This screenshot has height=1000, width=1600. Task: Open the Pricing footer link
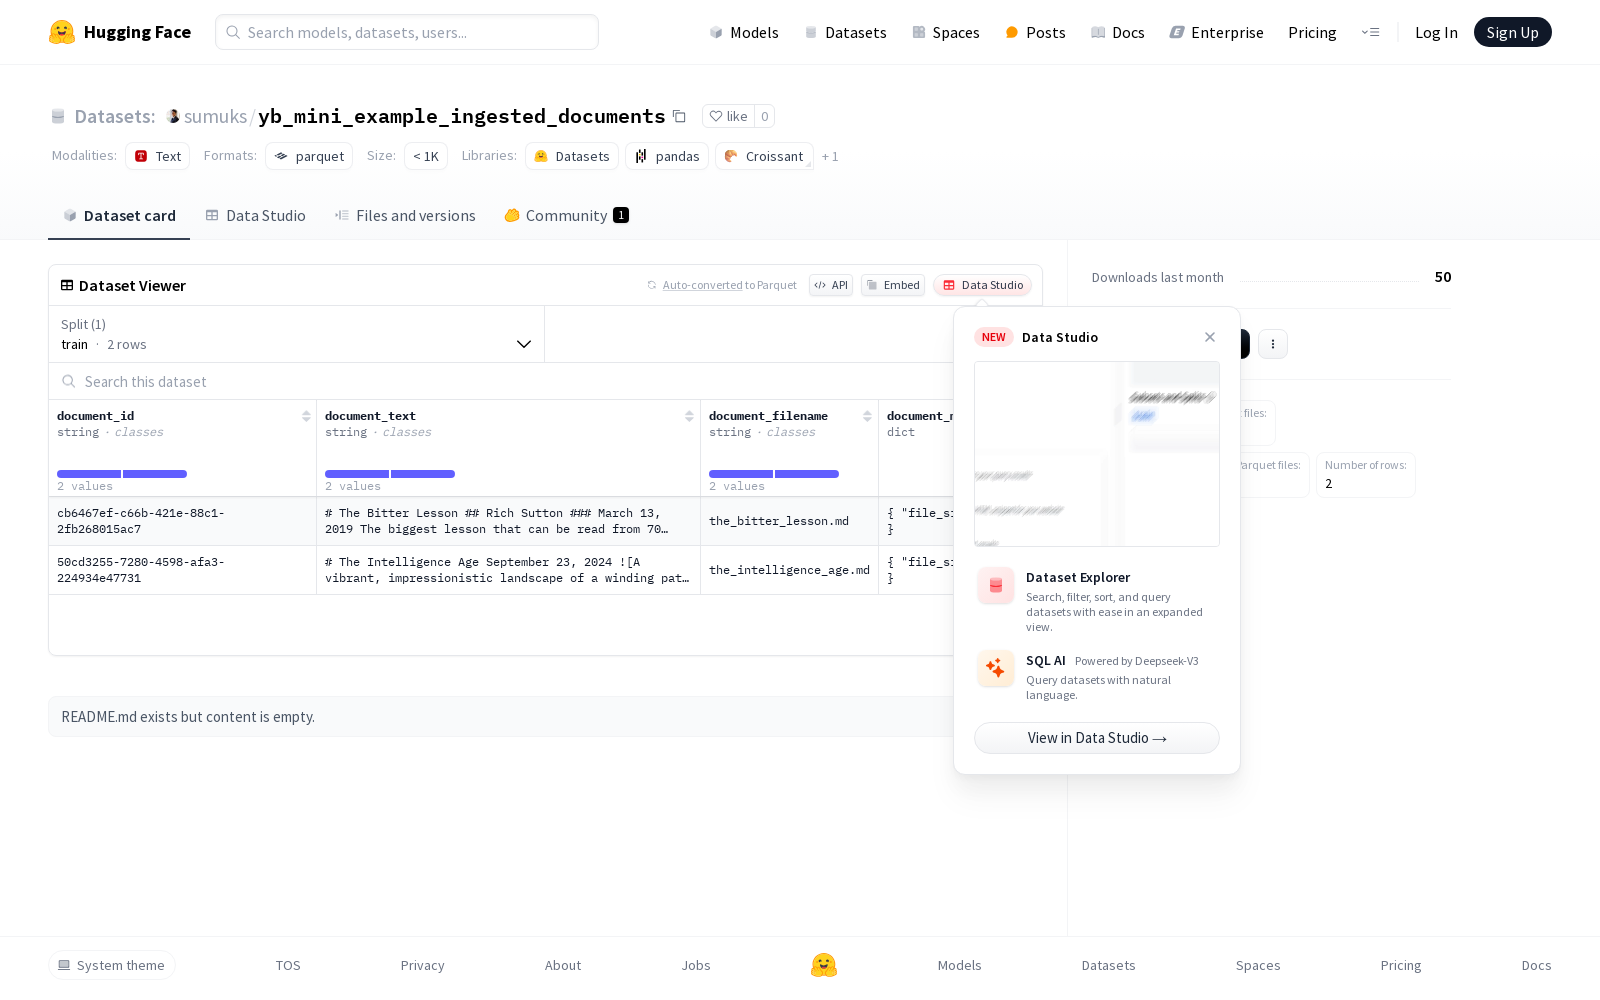coord(1401,965)
